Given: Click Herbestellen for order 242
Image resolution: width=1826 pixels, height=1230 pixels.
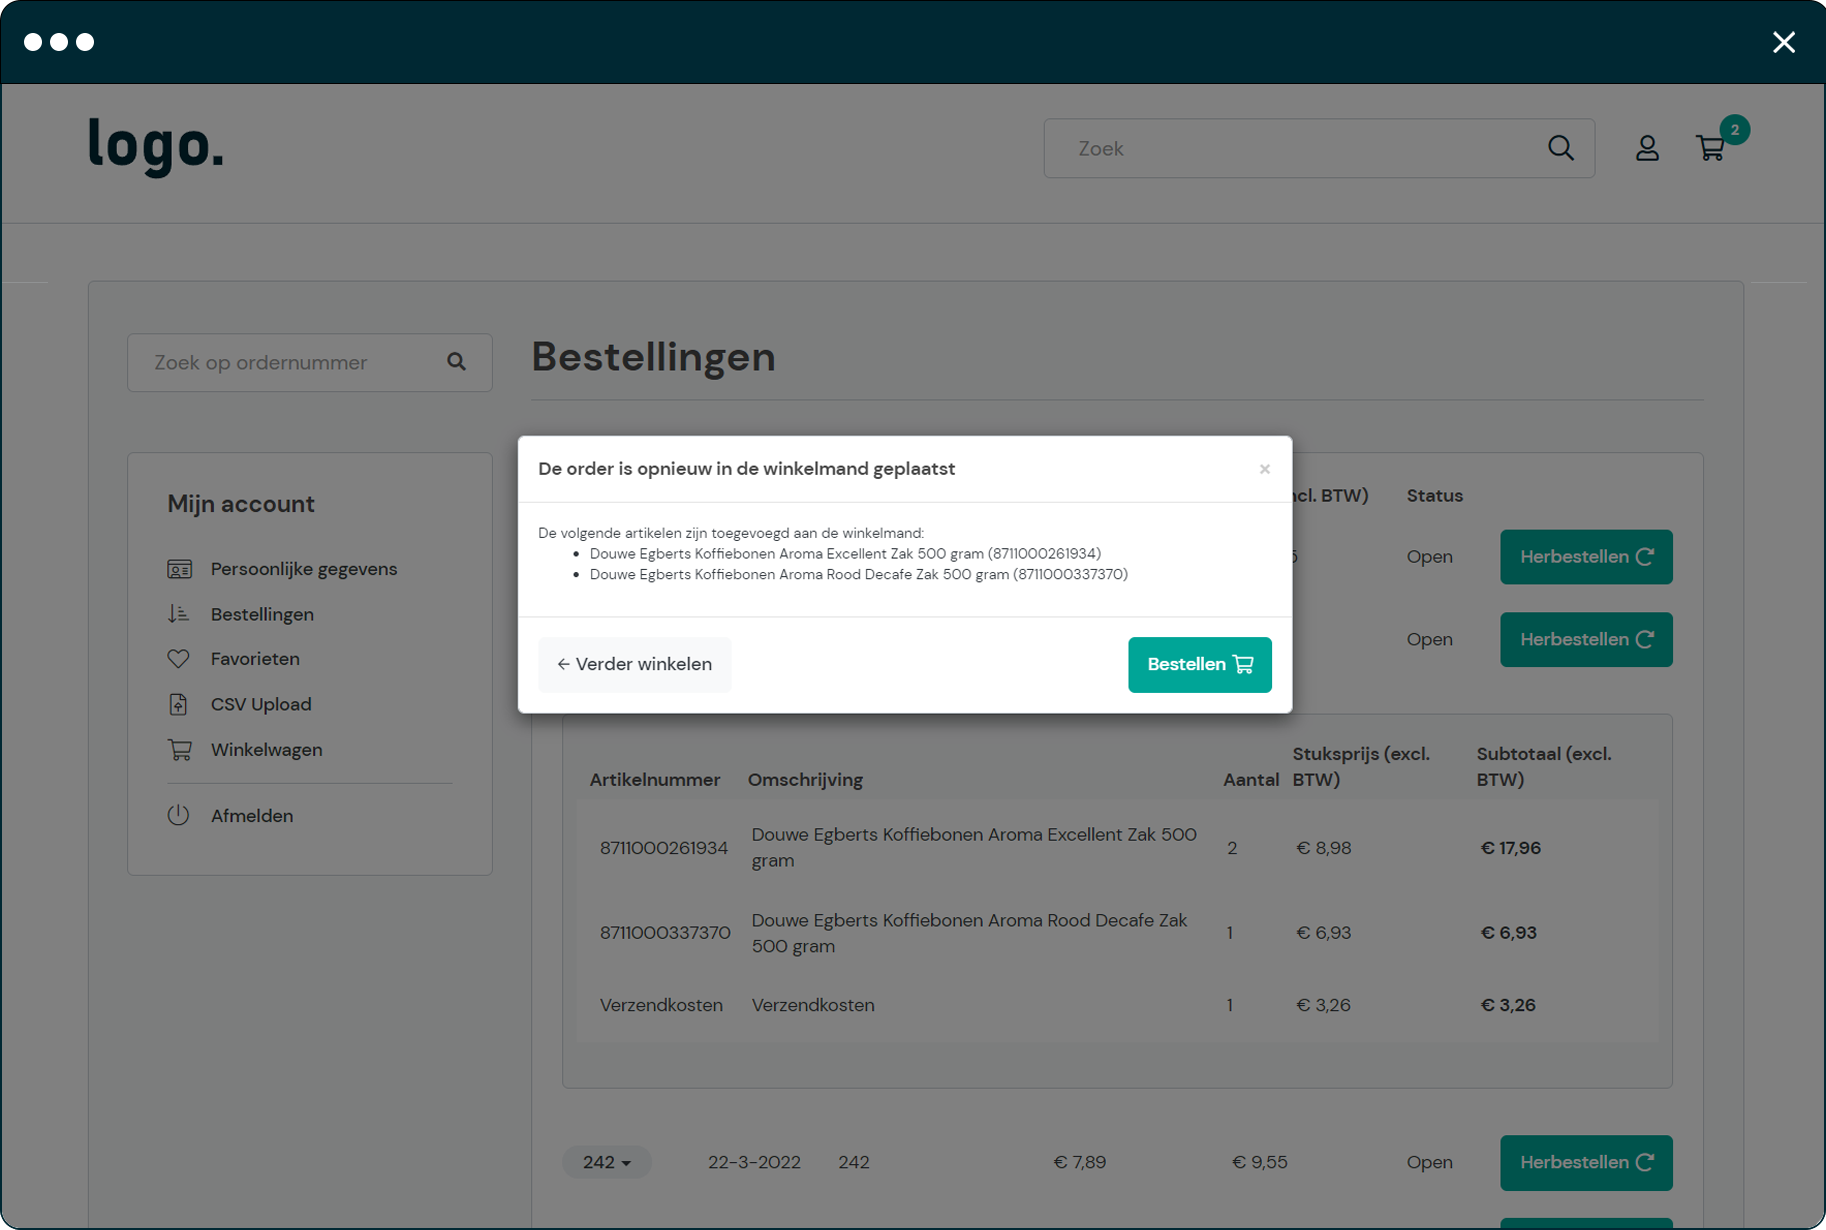Looking at the screenshot, I should coord(1586,1163).
